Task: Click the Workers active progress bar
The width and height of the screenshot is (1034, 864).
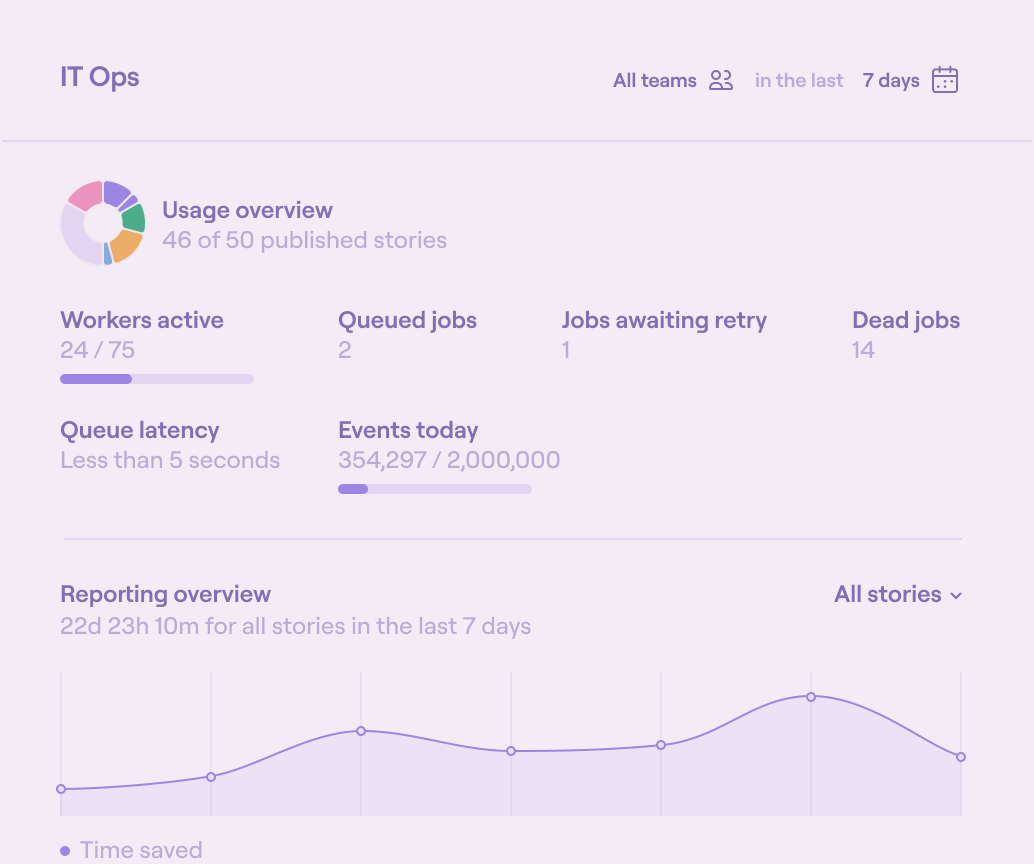Action: [x=157, y=379]
